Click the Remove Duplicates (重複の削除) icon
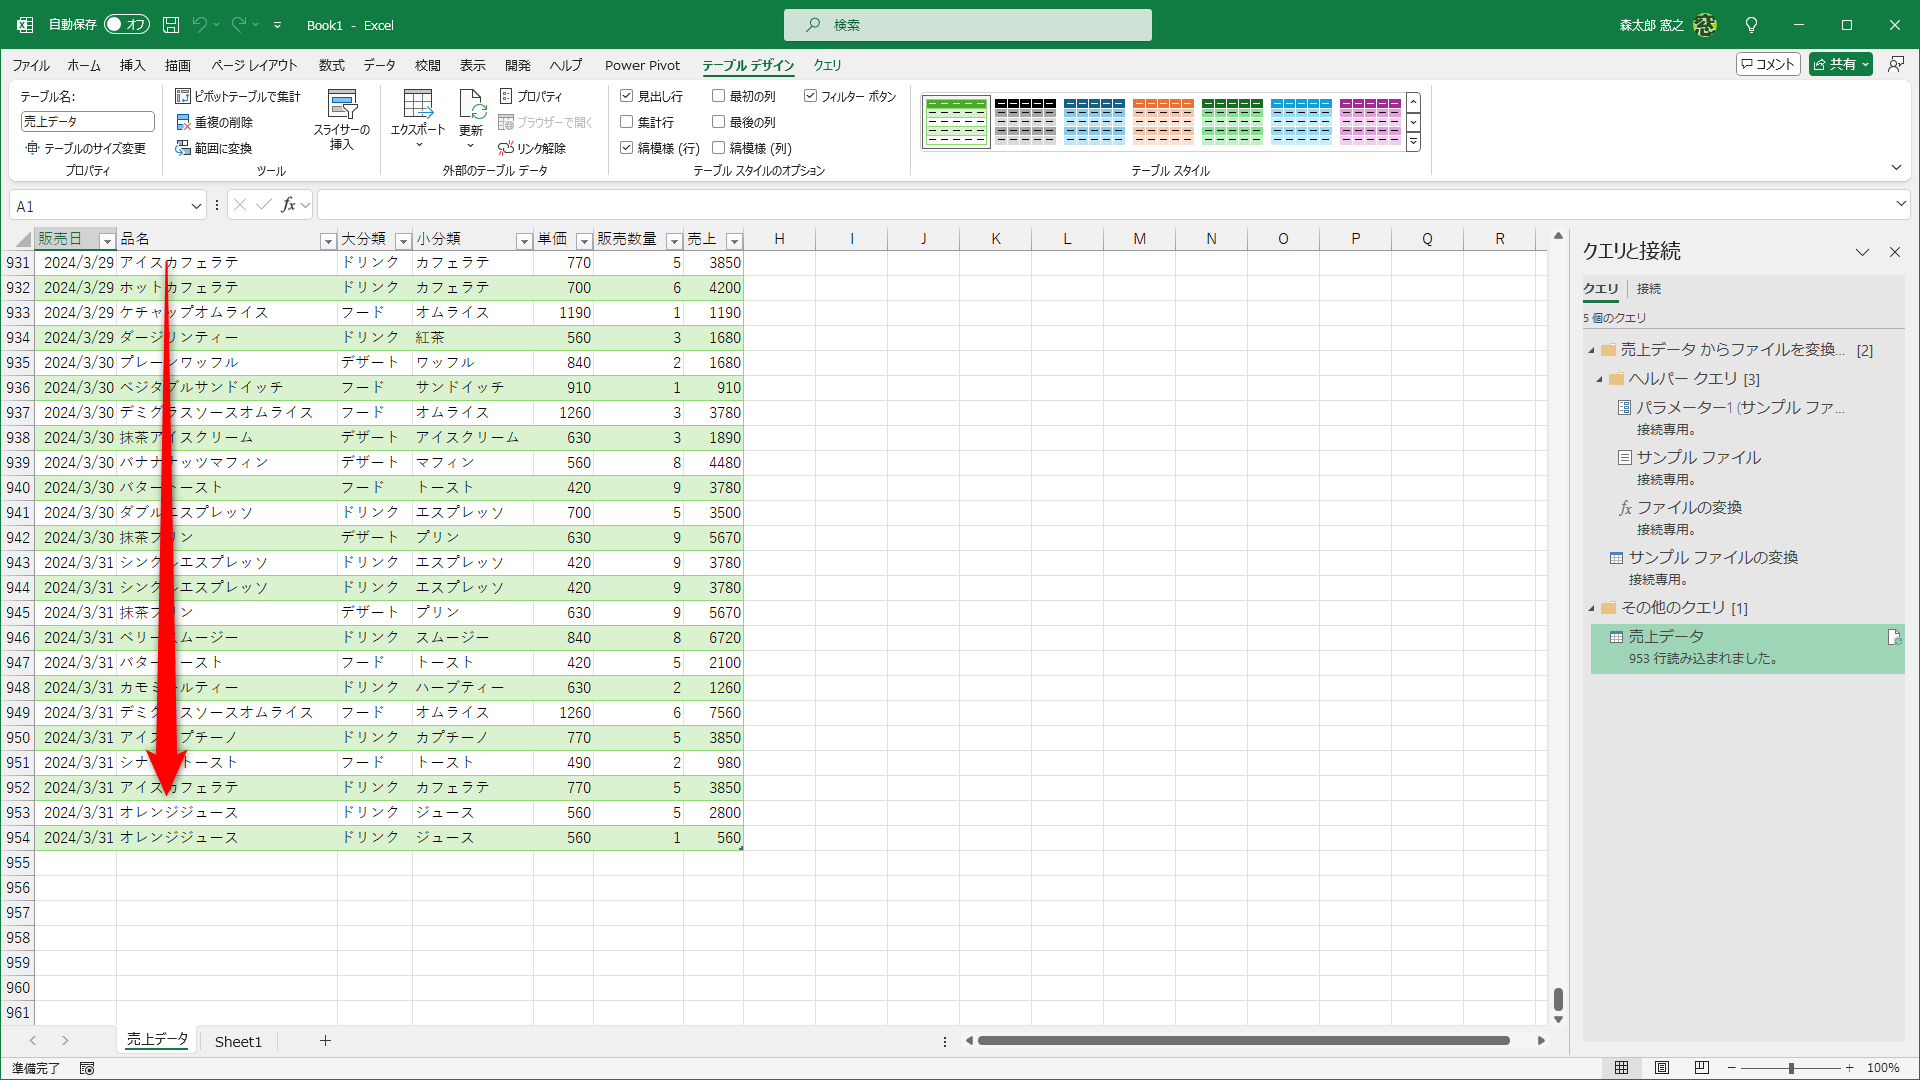This screenshot has height=1080, width=1920. point(183,122)
